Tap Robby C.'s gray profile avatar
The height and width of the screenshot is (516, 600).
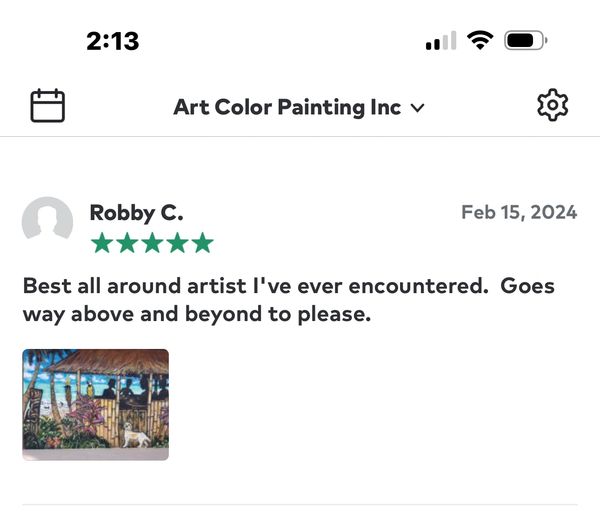point(47,222)
